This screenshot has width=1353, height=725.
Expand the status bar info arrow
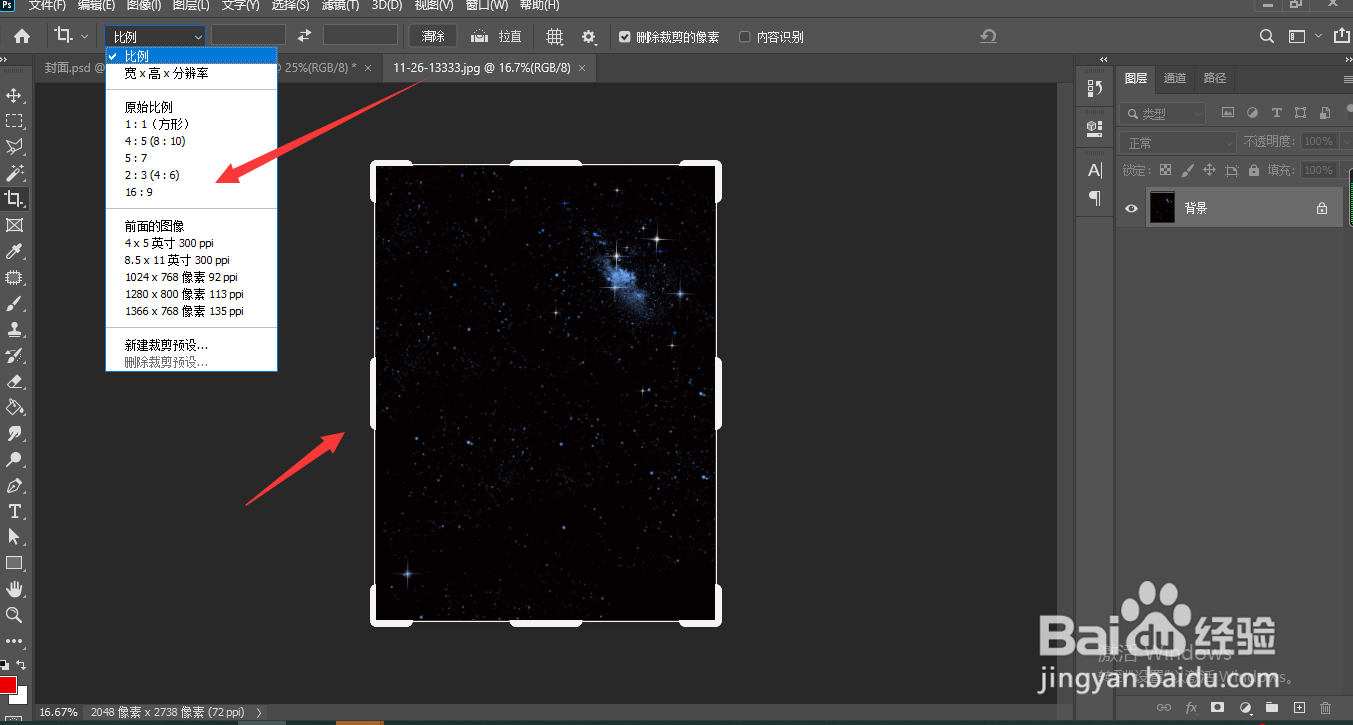(x=260, y=713)
